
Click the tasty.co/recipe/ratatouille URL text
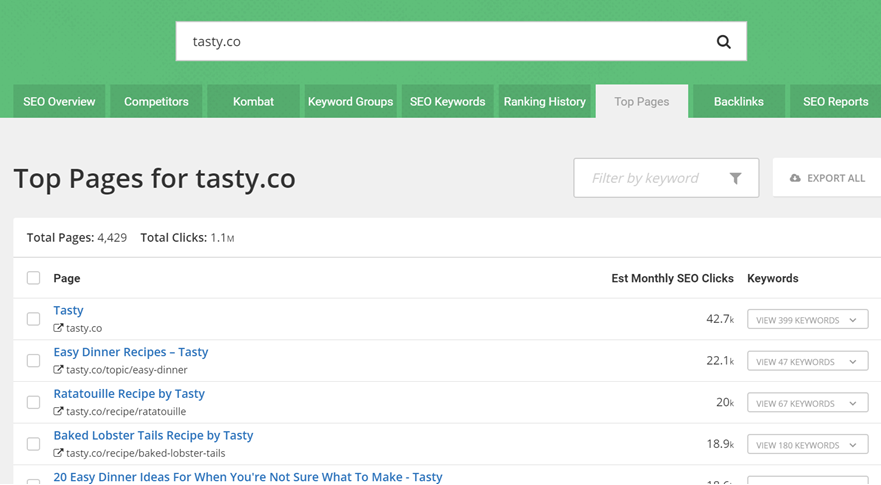click(126, 411)
